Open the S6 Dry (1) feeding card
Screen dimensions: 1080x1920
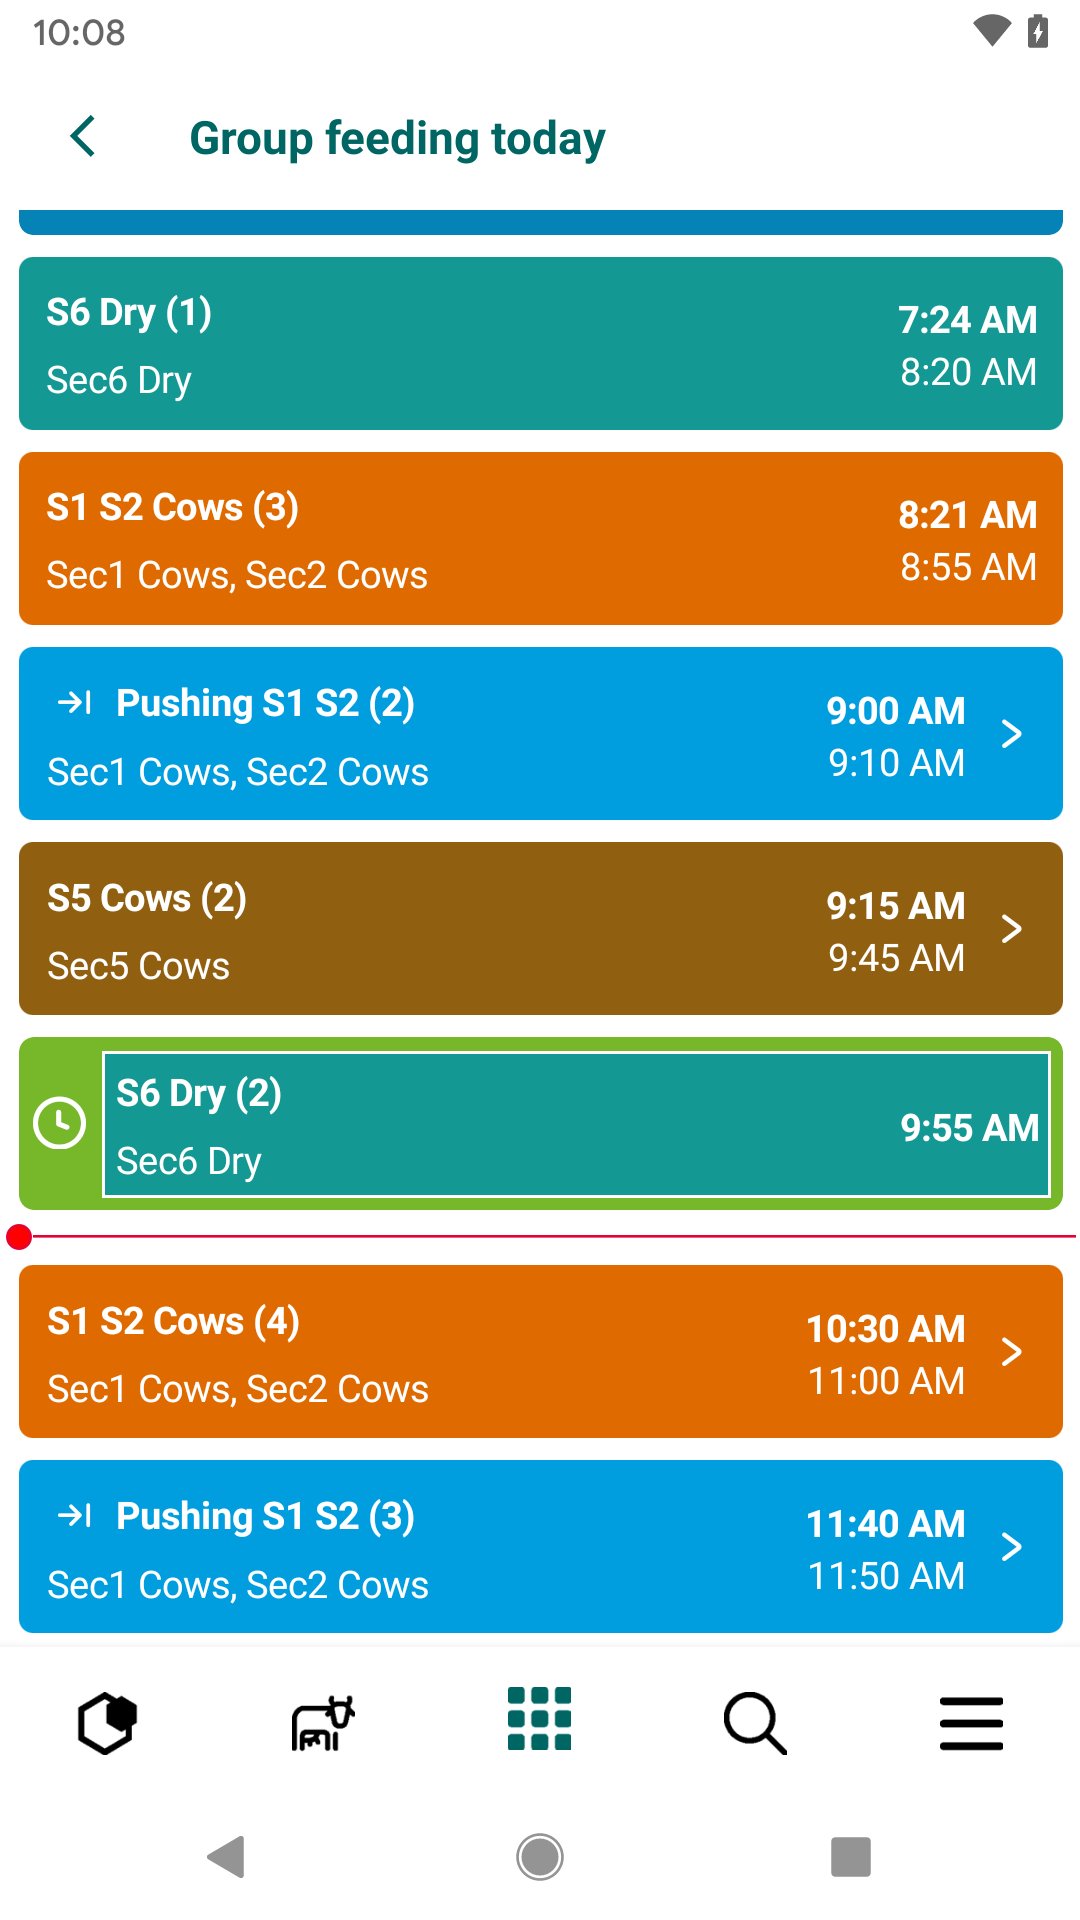[x=541, y=344]
